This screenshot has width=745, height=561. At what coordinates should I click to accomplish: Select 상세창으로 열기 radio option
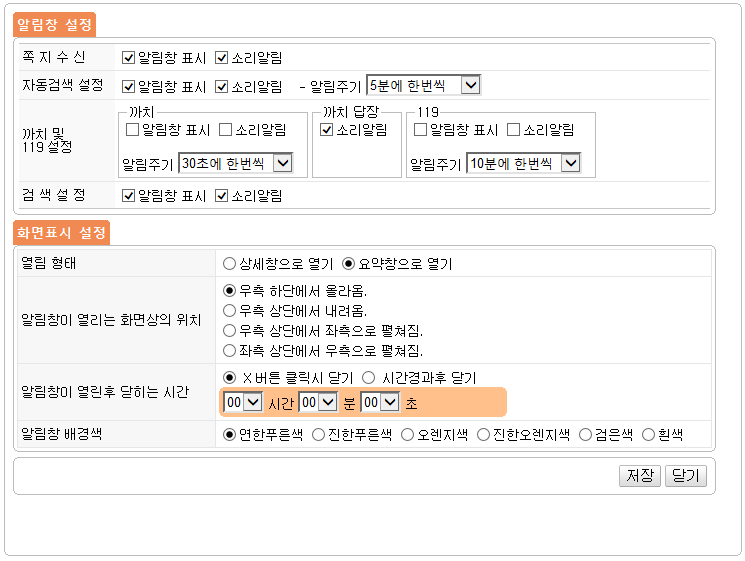(x=230, y=264)
